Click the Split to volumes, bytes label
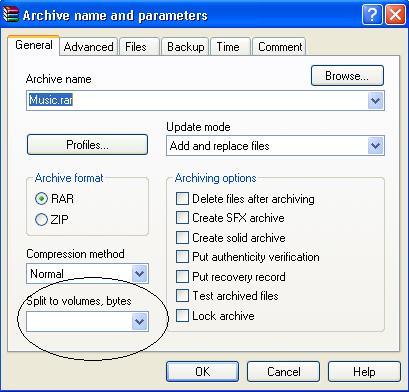This screenshot has width=409, height=392. tap(79, 301)
